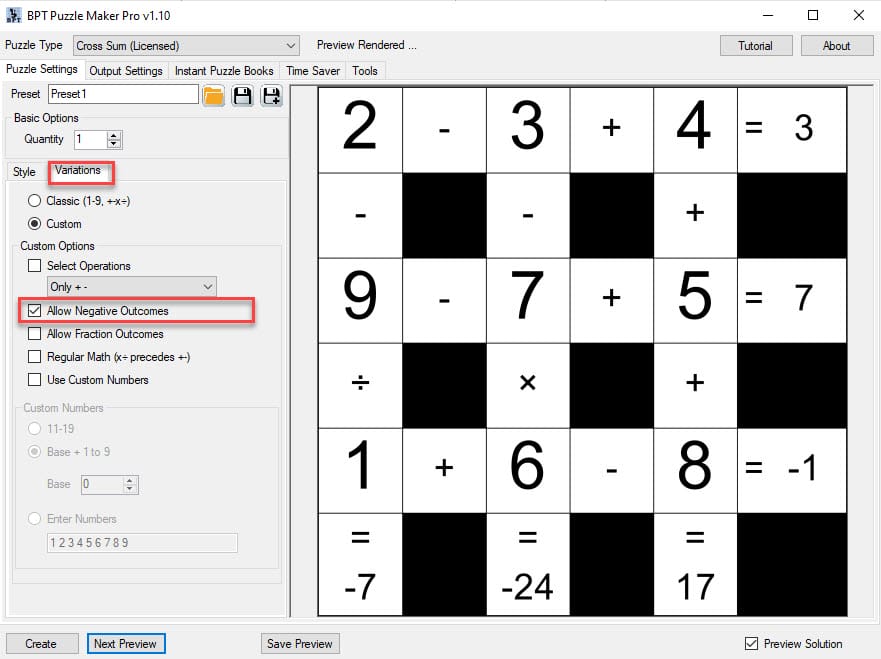Image resolution: width=881 pixels, height=659 pixels.
Task: Switch to the Output Settings tab
Action: [x=126, y=70]
